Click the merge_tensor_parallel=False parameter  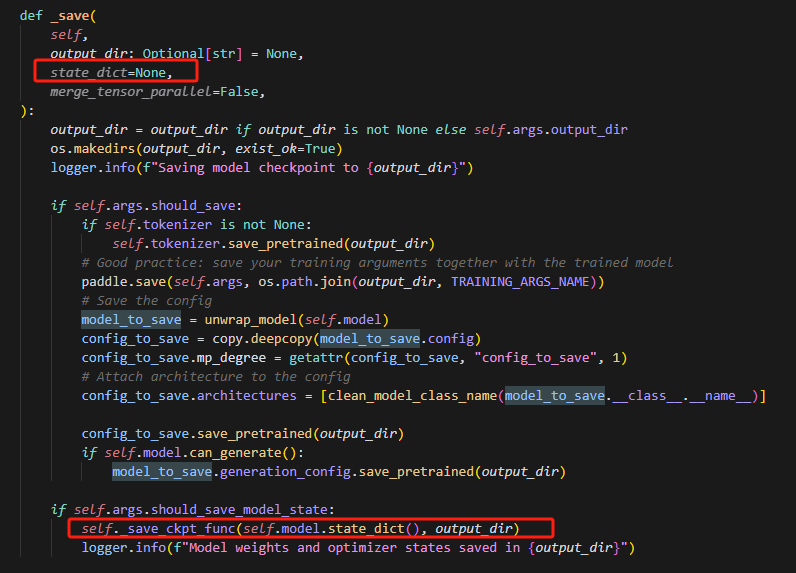157,91
